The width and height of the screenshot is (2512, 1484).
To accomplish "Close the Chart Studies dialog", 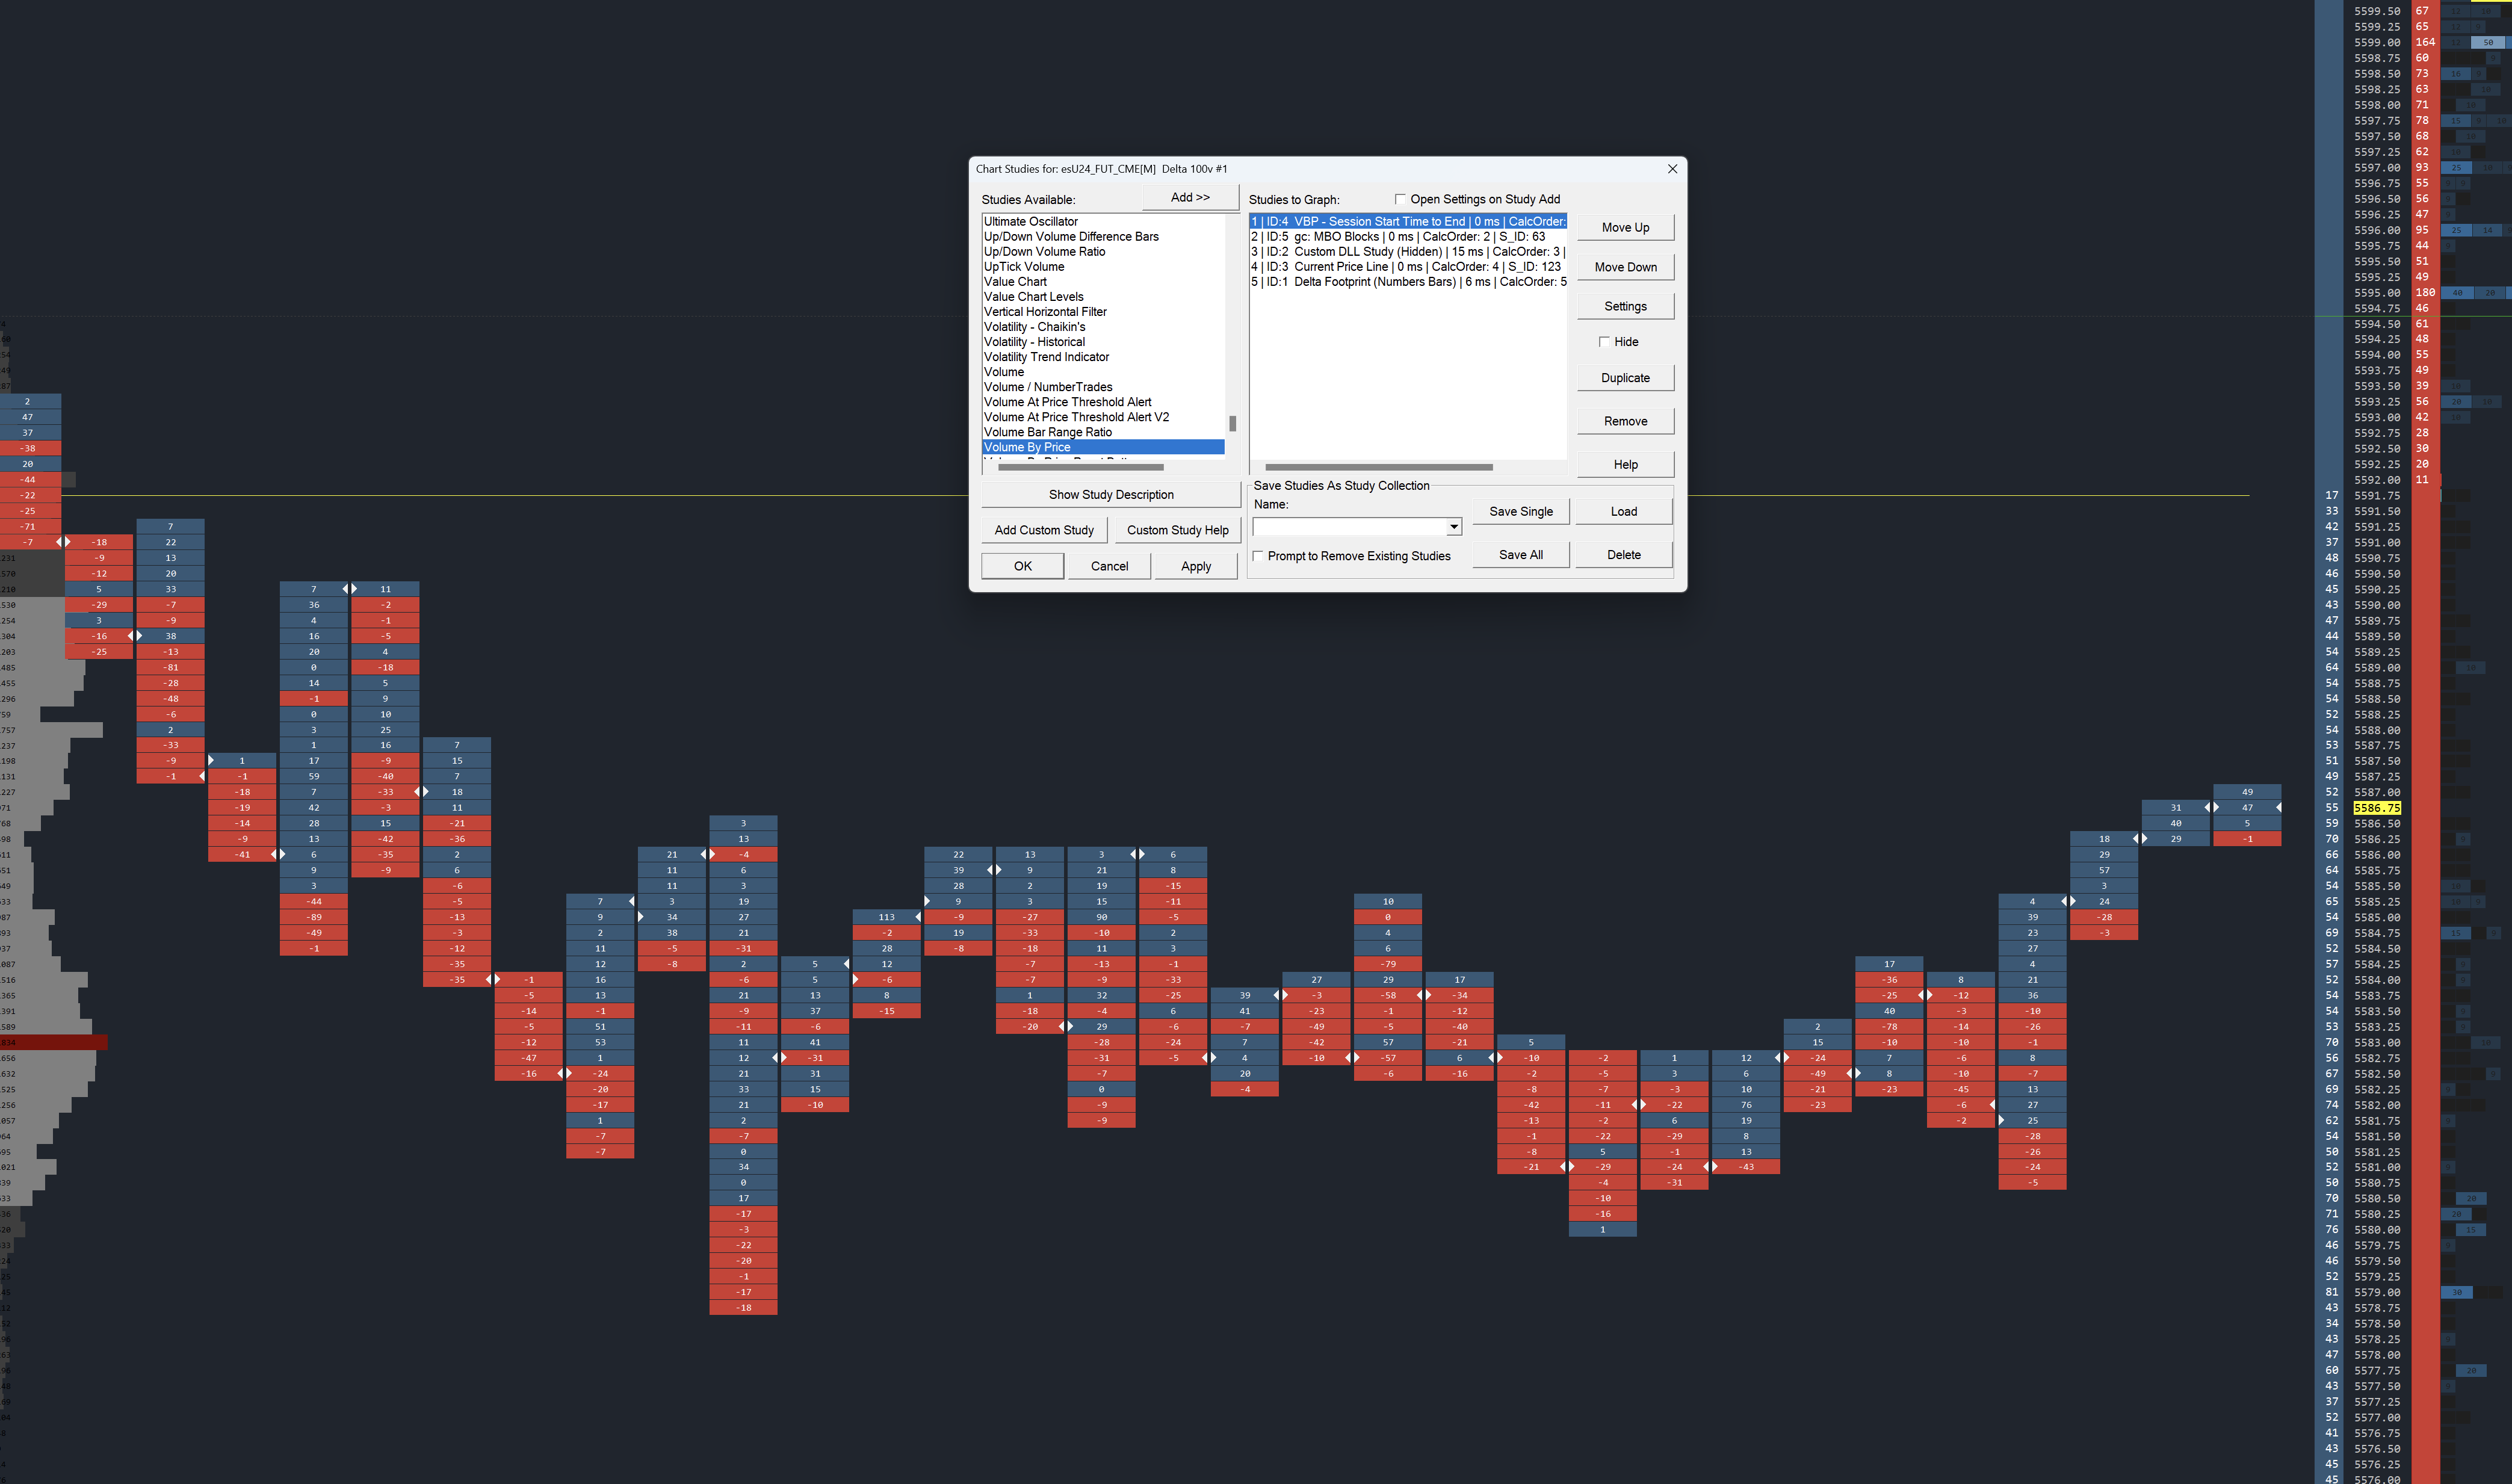I will pos(1672,169).
